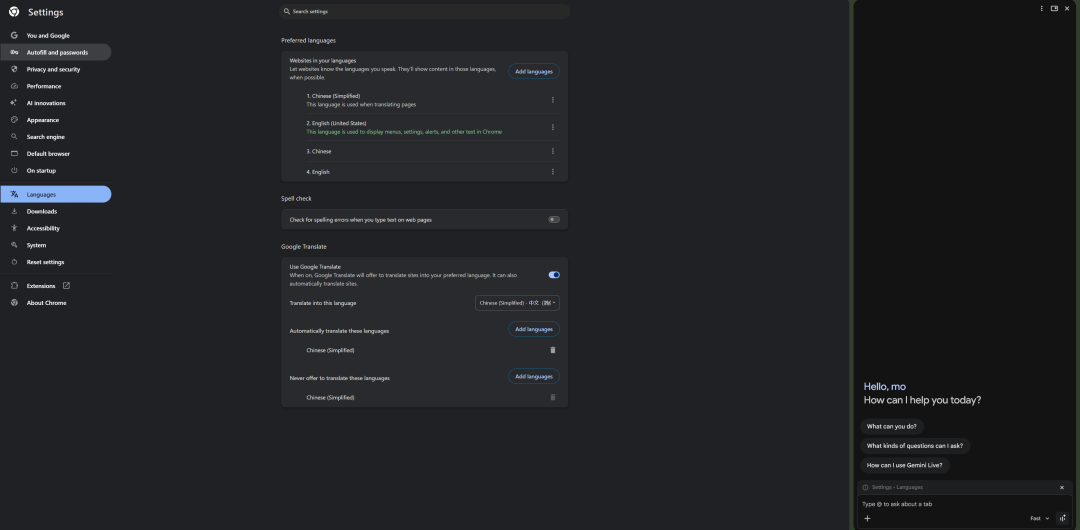Open more actions for language 4. English
The height and width of the screenshot is (530, 1080).
point(553,172)
